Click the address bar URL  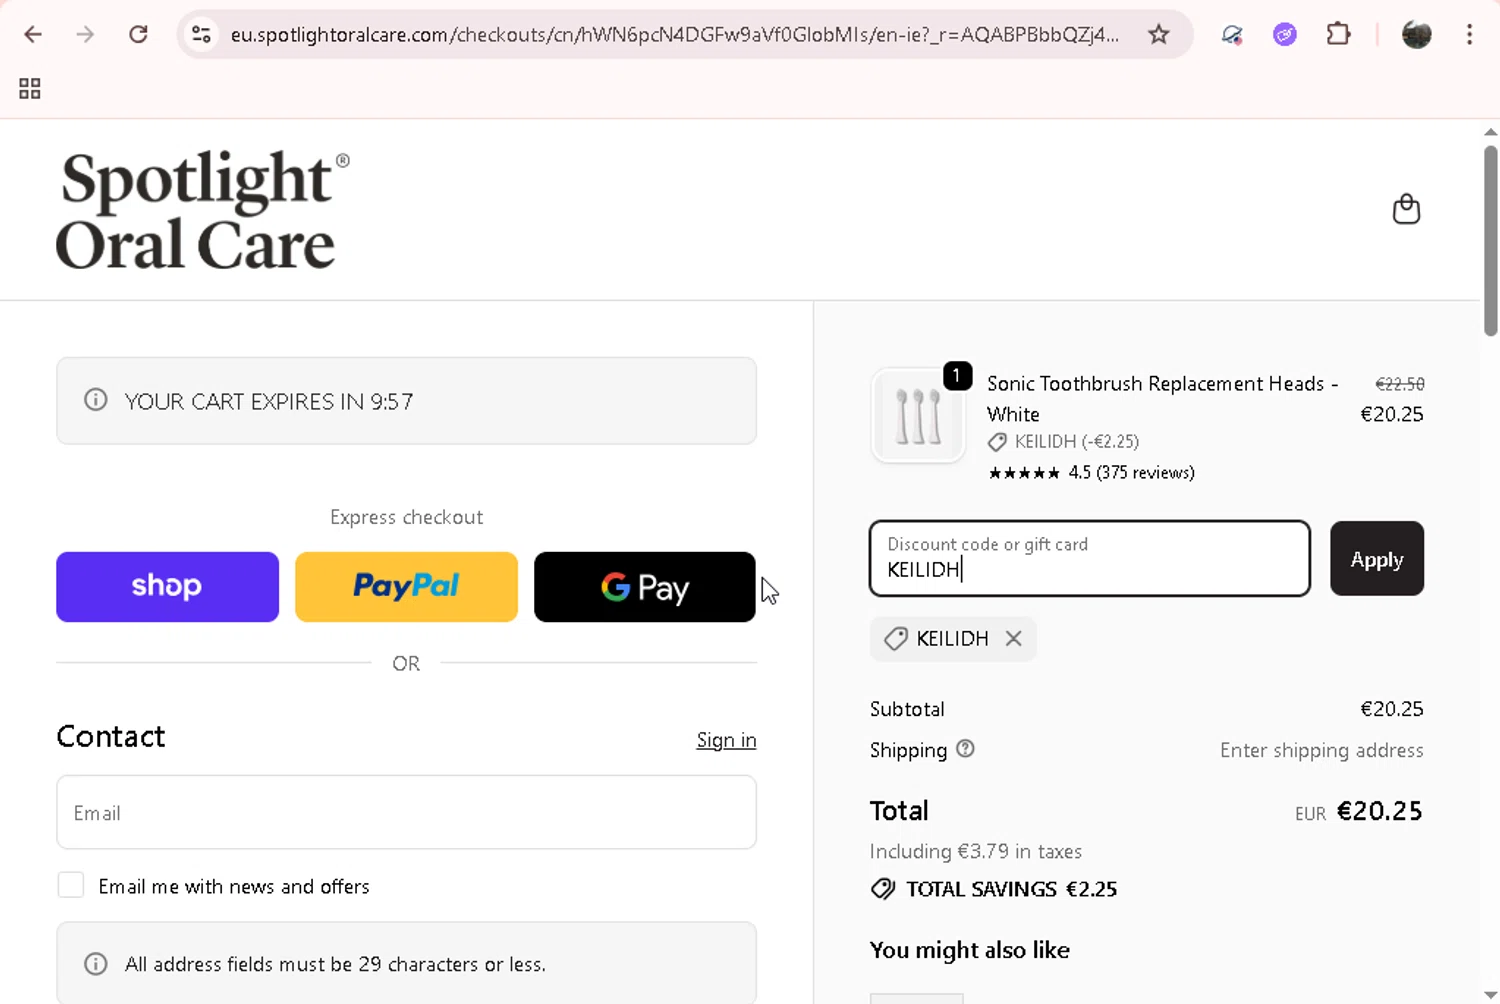pyautogui.click(x=675, y=35)
